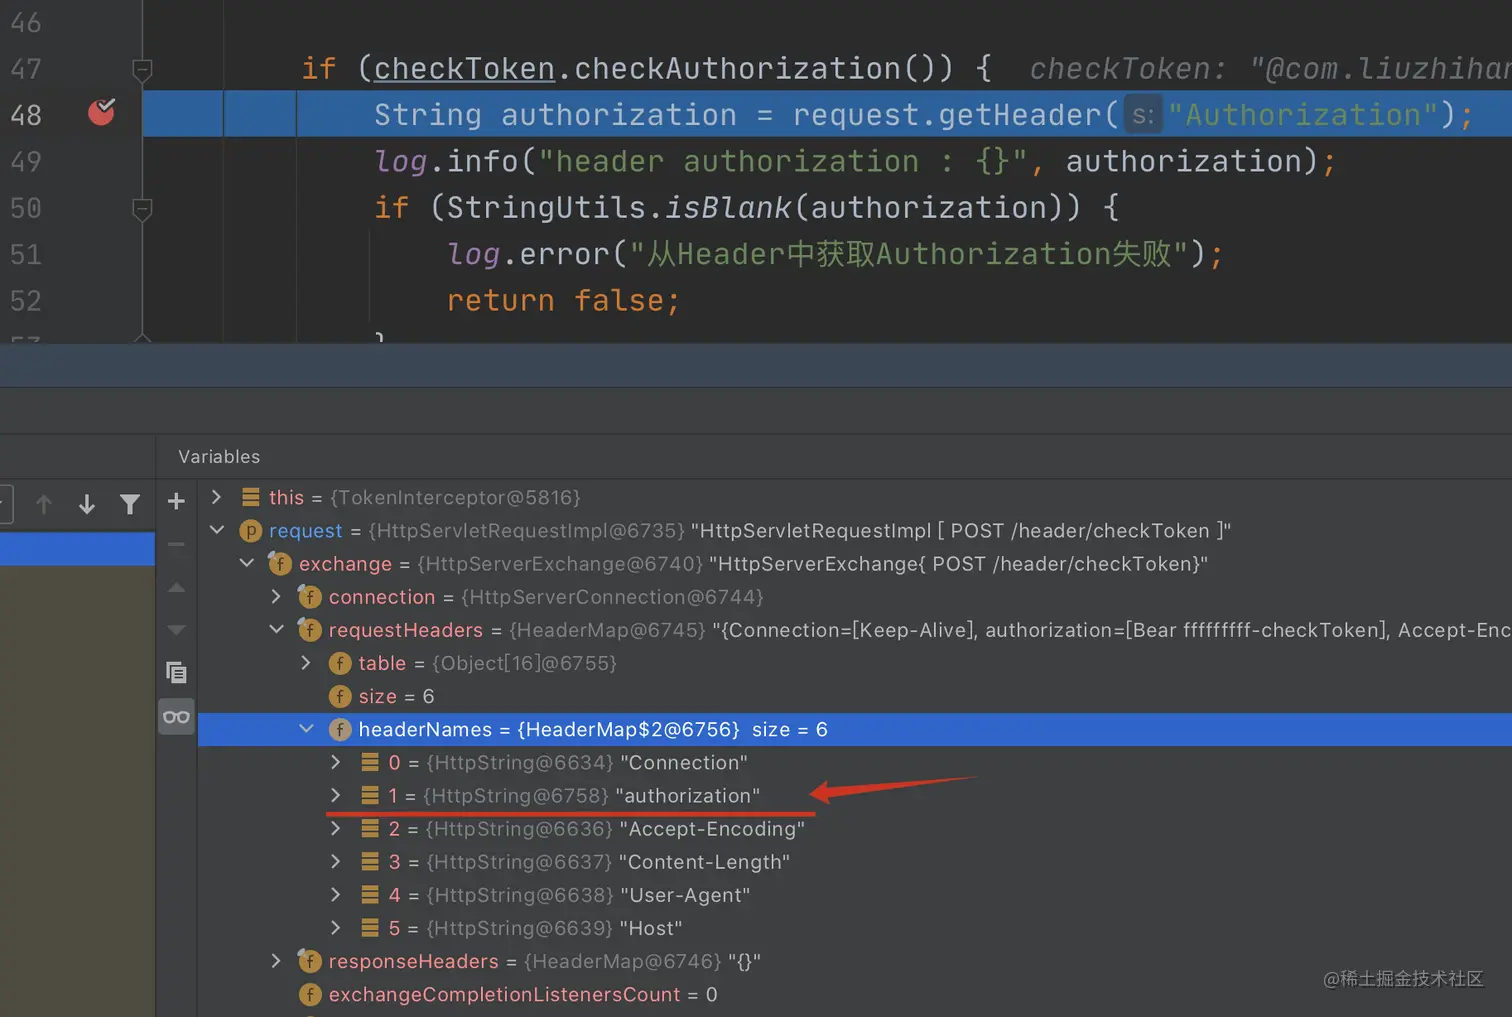Expand the table Object[16] node
This screenshot has height=1017, width=1512.
click(306, 662)
